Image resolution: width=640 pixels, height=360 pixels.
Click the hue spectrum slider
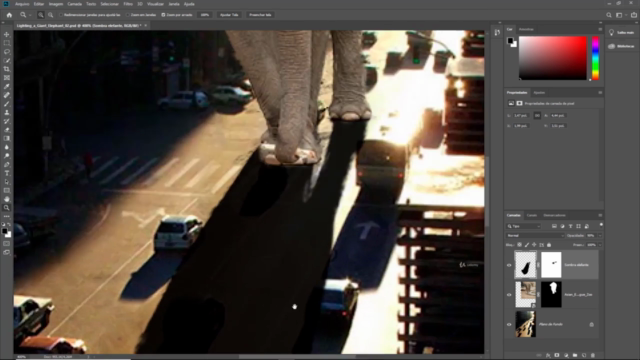(x=596, y=58)
